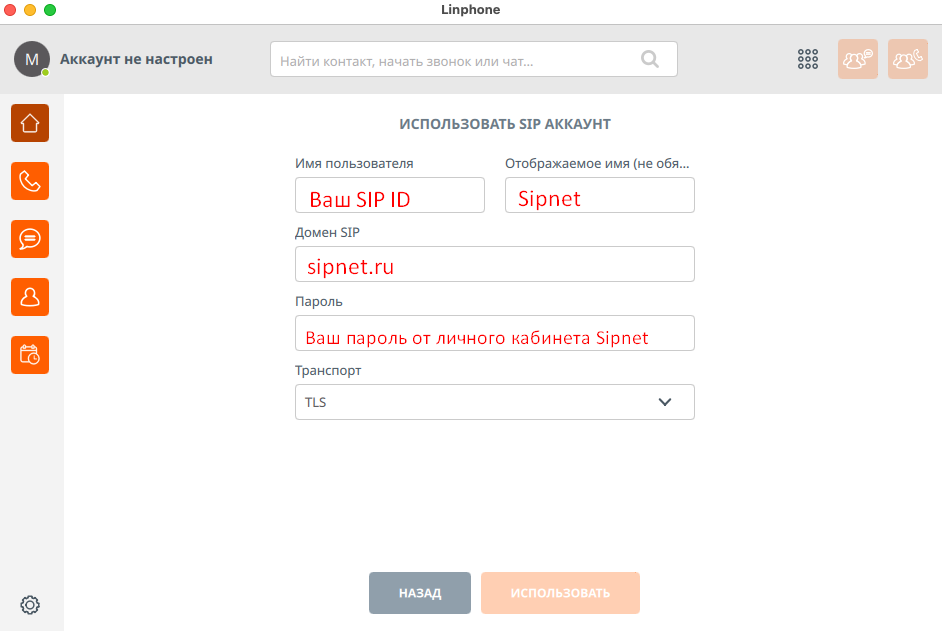The width and height of the screenshot is (942, 631).
Task: Click the account avatar with letter M
Action: point(31,59)
